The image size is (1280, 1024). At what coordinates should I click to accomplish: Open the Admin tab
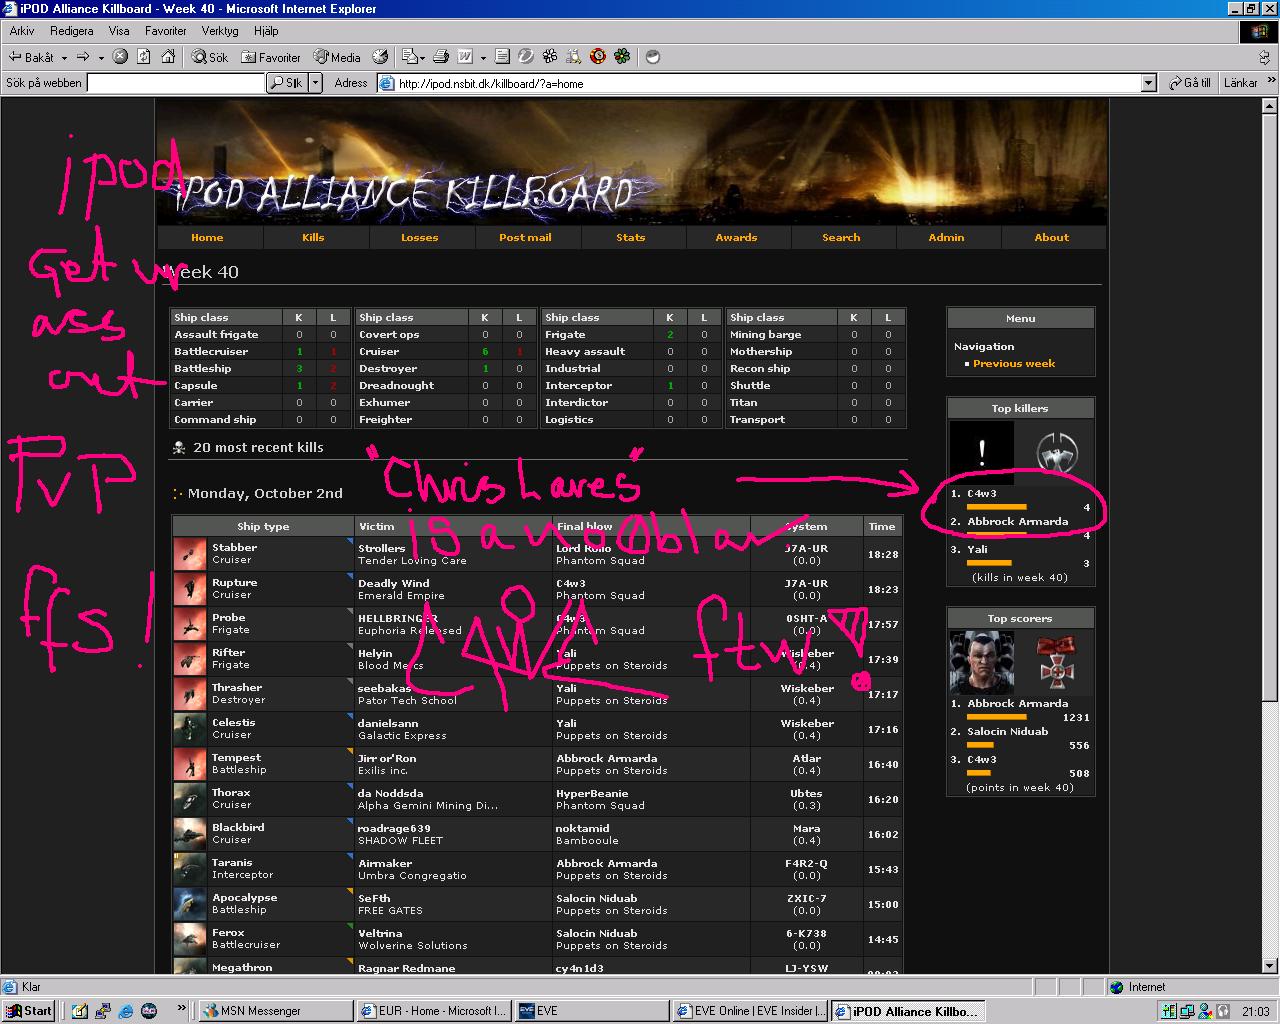[x=946, y=237]
